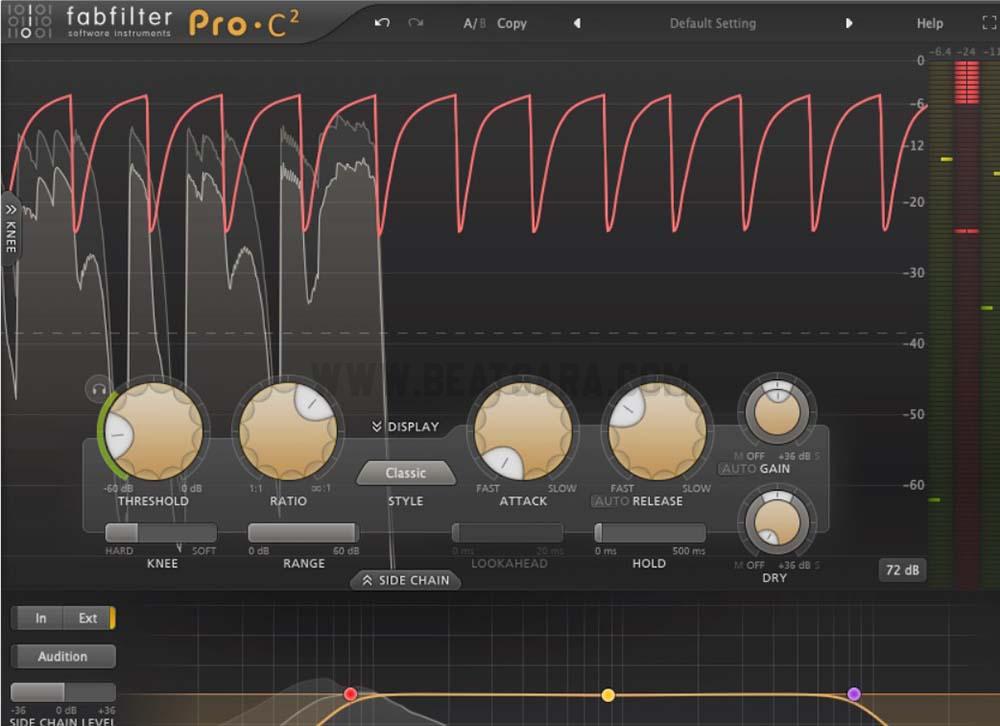Enable headphone audition icon near Threshold

[x=98, y=389]
